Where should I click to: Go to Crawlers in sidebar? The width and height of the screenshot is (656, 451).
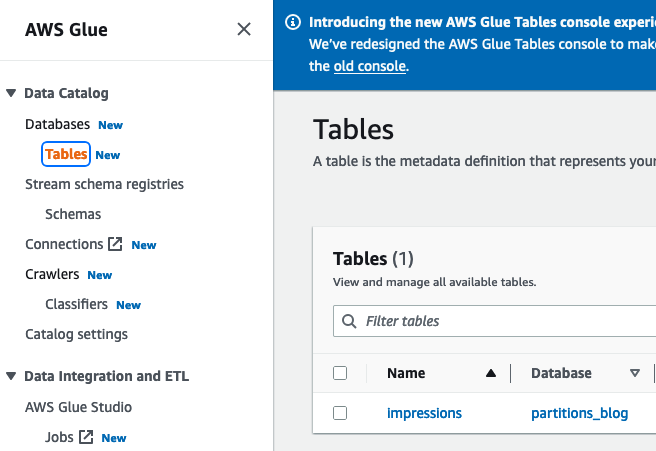[53, 274]
